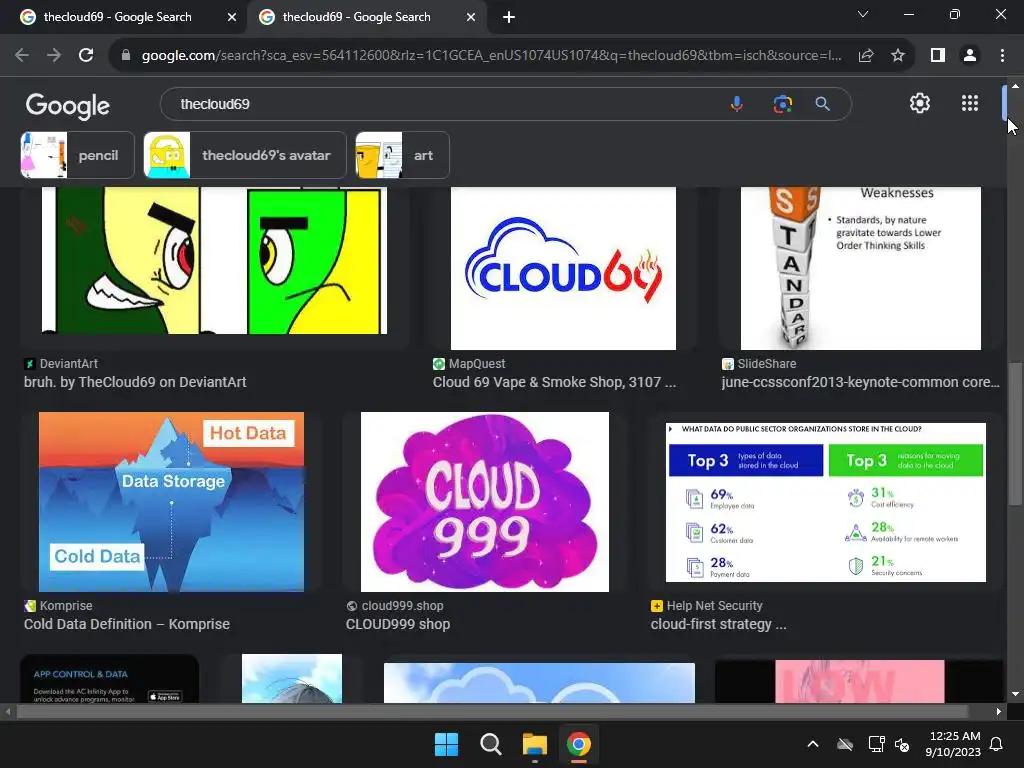1024x768 pixels.
Task: Click the blue magnifier search button
Action: tap(822, 104)
